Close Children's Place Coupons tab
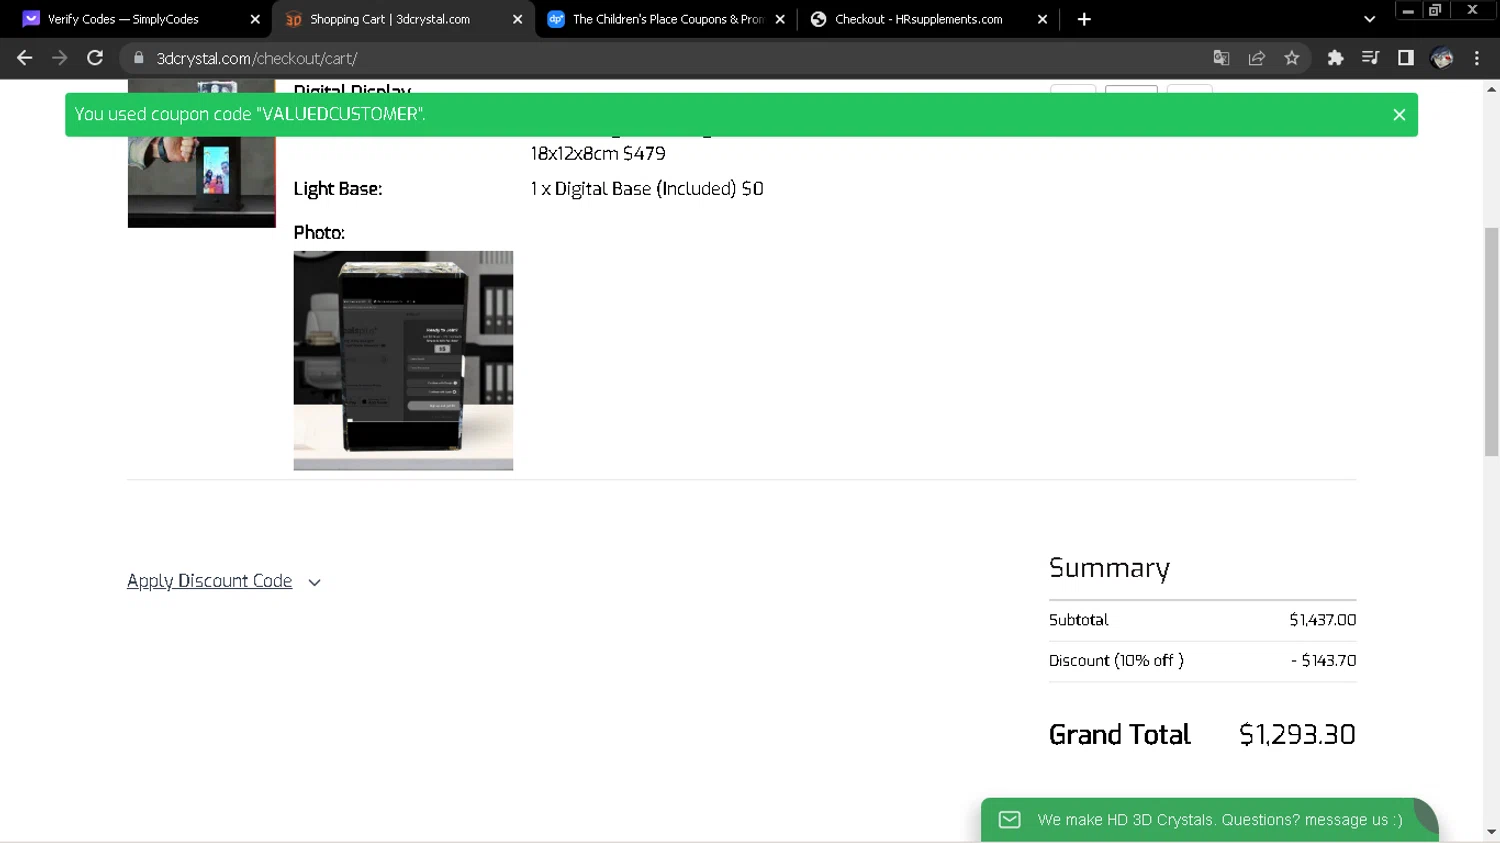Image resolution: width=1500 pixels, height=843 pixels. 780,19
